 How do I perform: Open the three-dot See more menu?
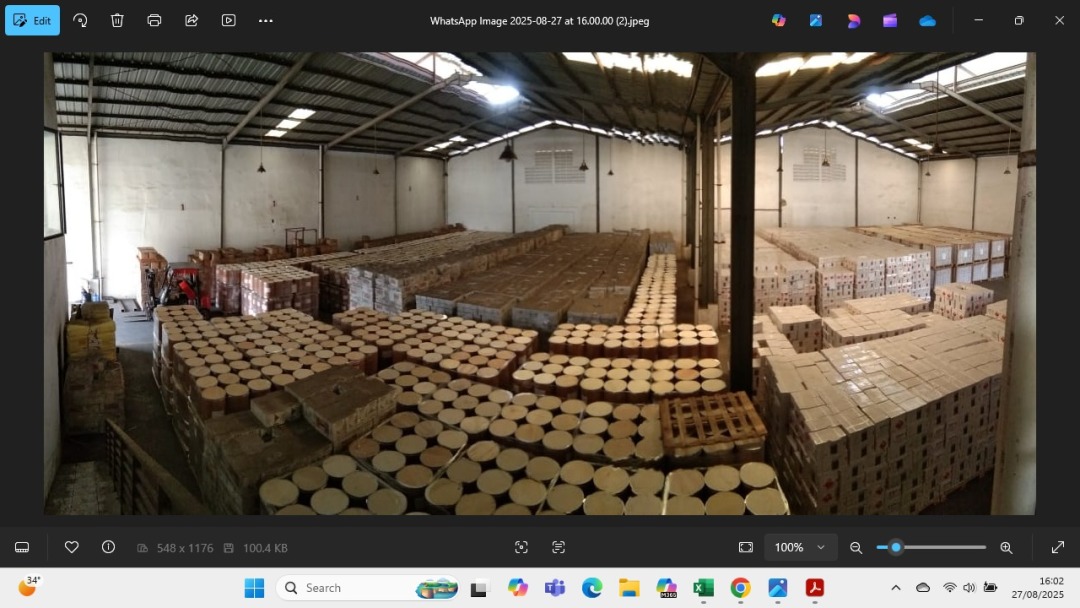coord(265,20)
